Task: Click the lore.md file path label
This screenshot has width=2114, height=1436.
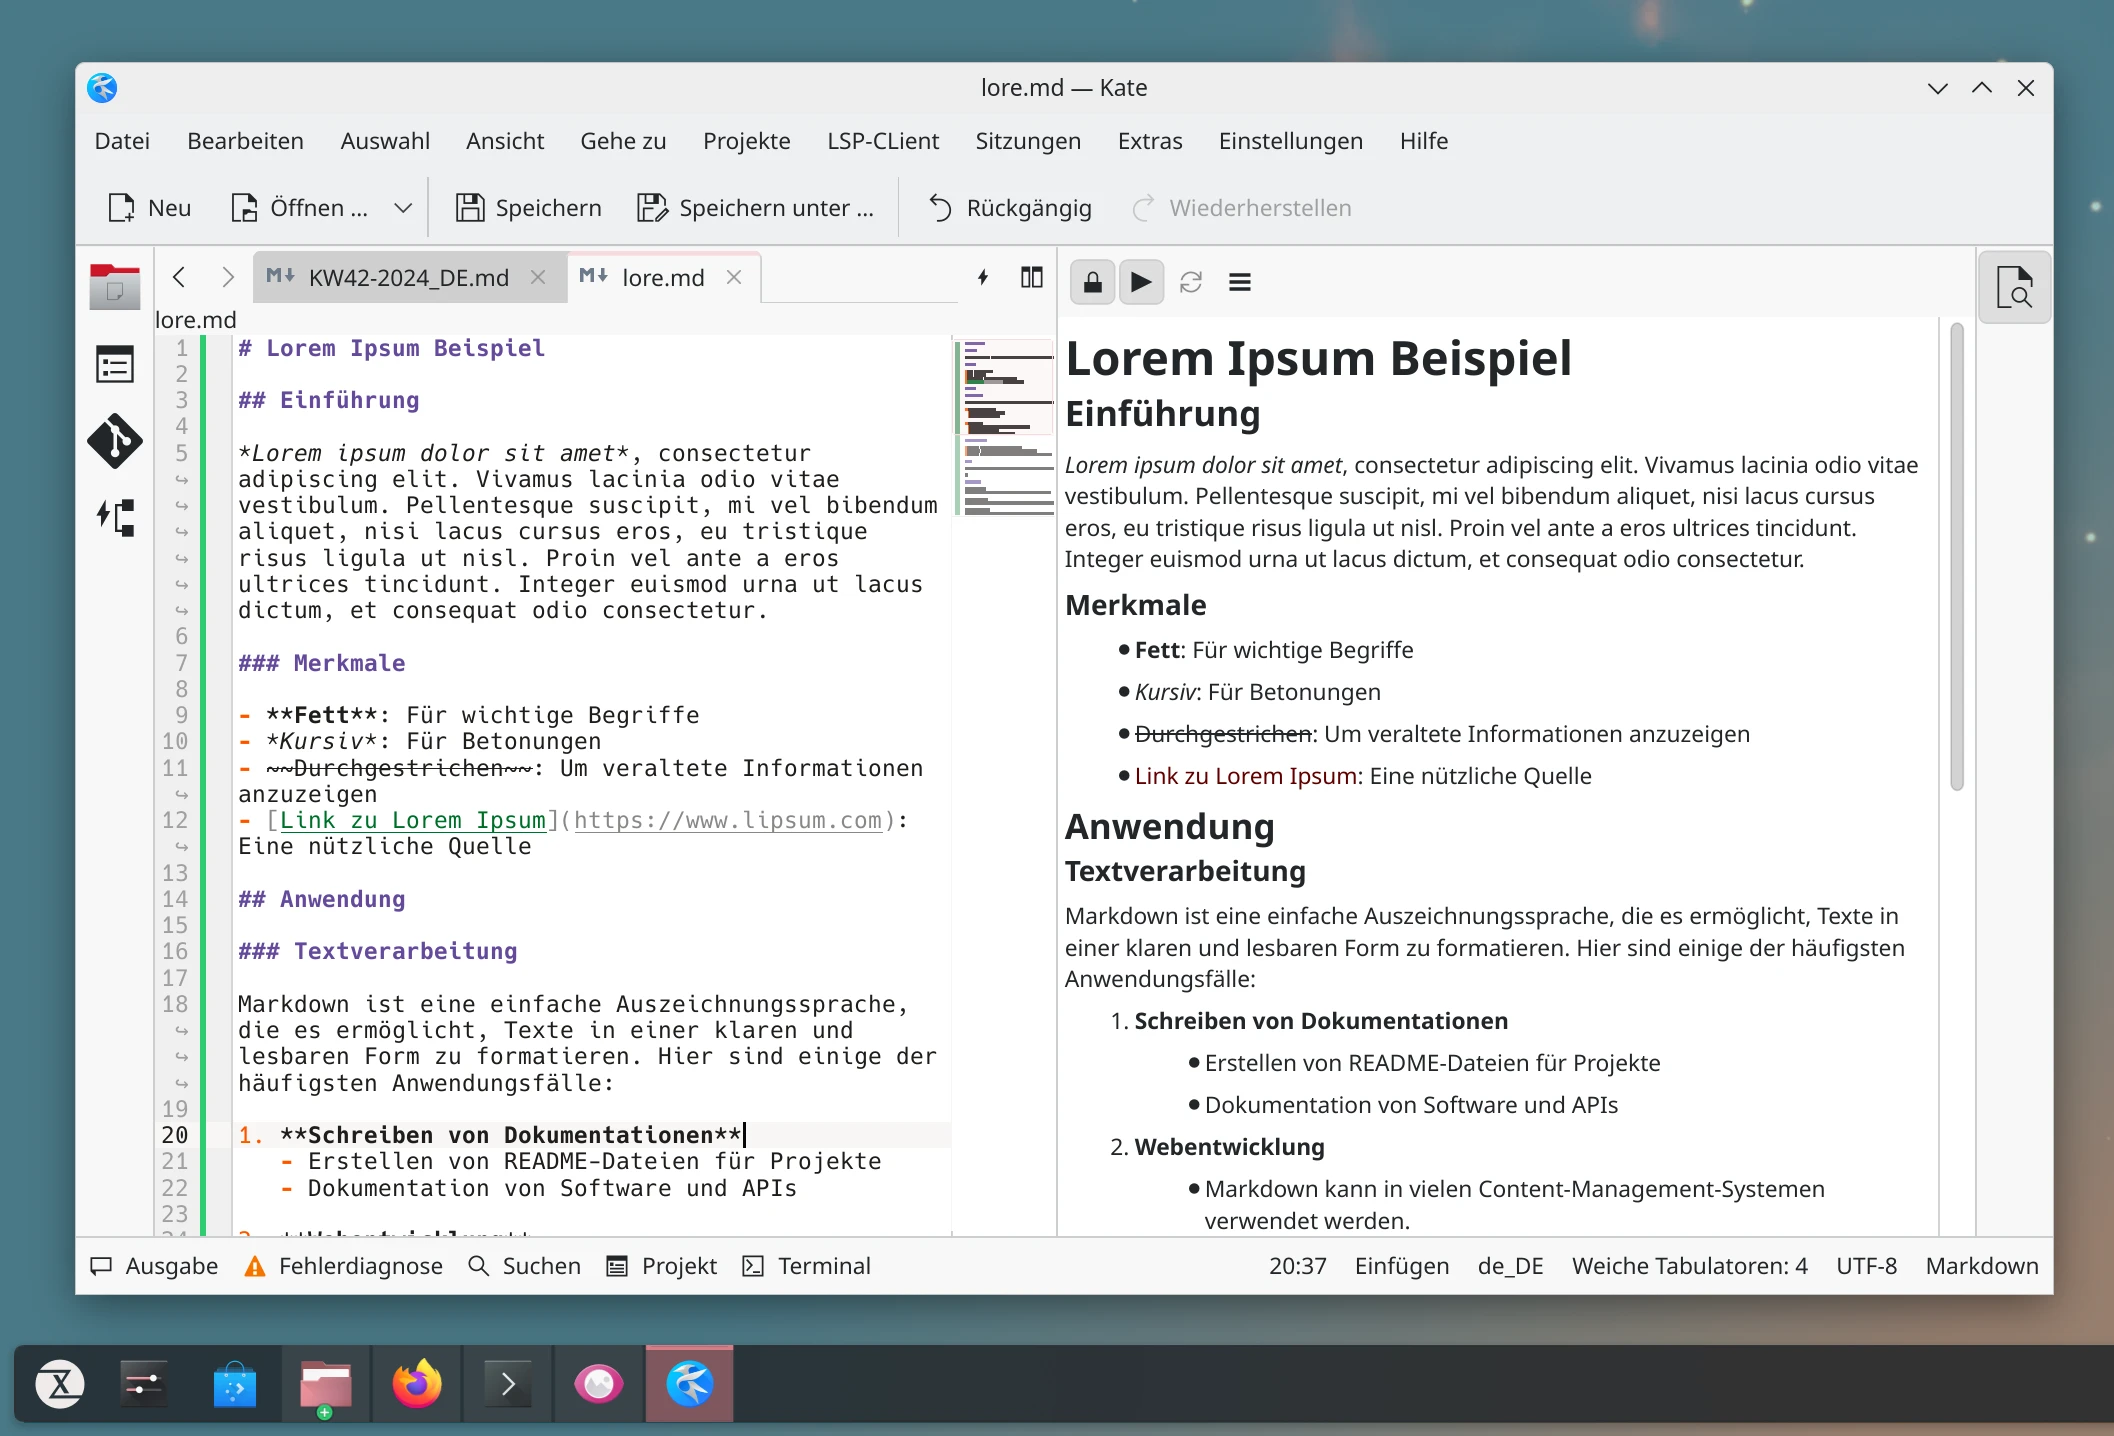Action: pos(196,320)
